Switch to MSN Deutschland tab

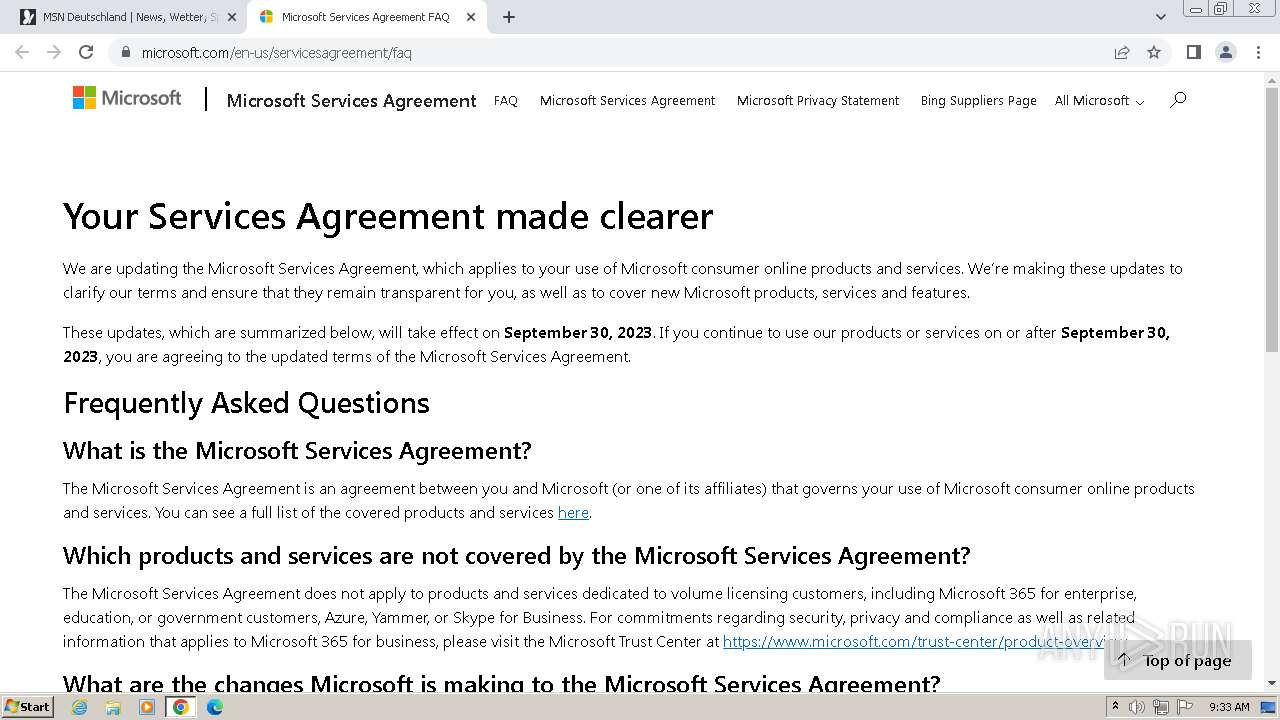130,17
